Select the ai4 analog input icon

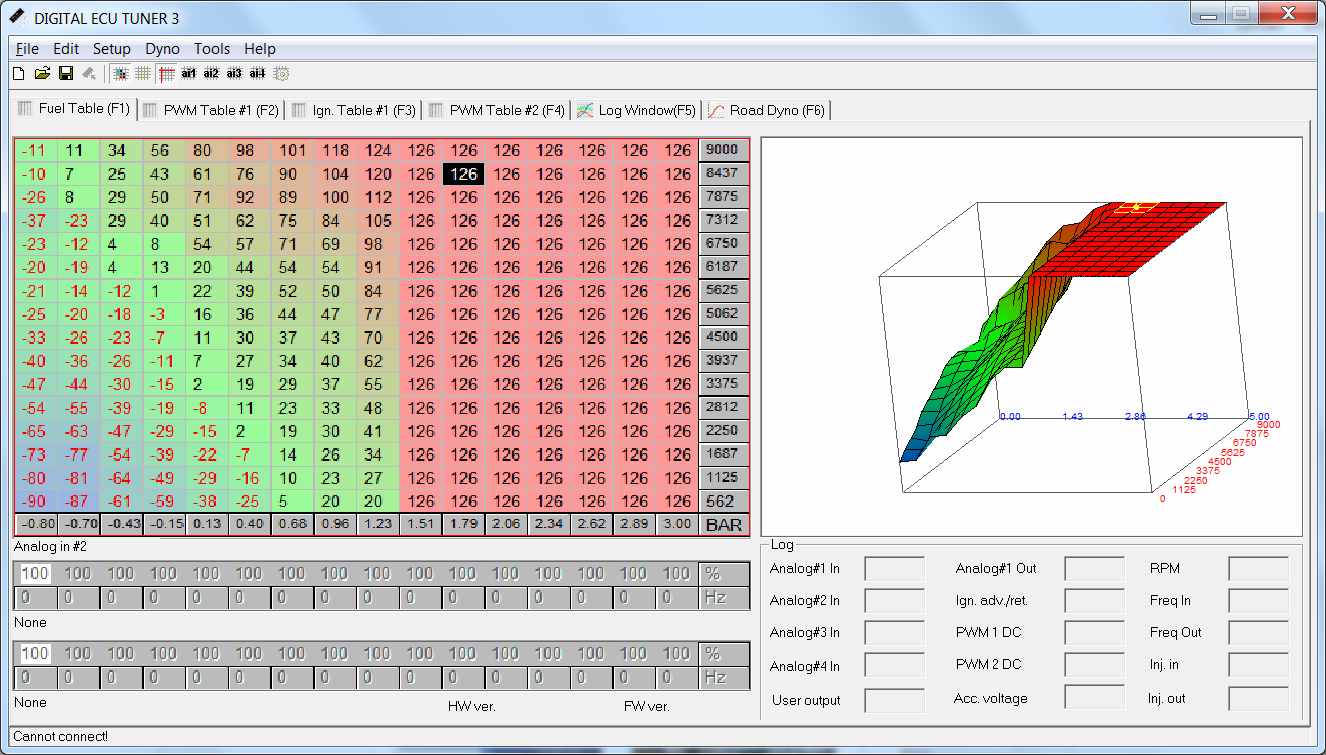257,73
